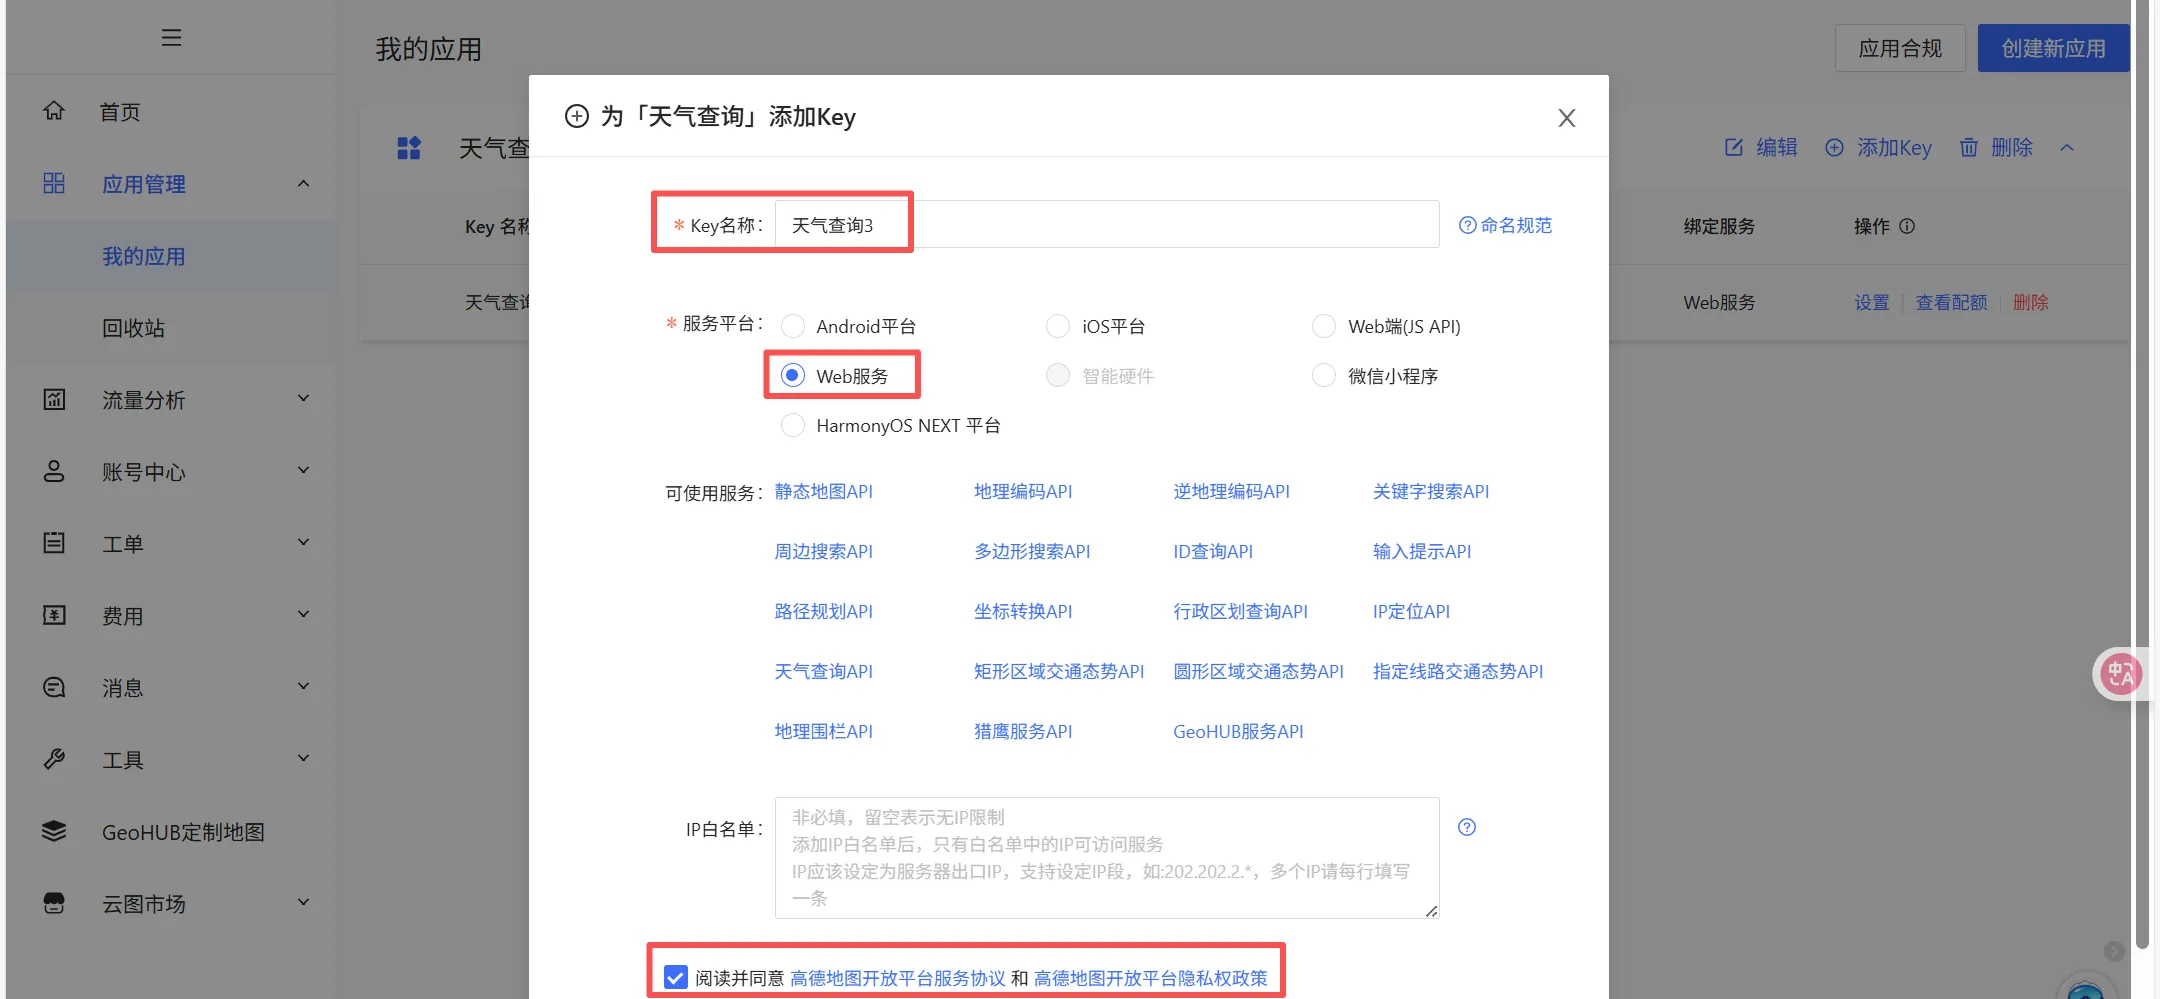This screenshot has width=2160, height=999.
Task: Open 首页 in the sidebar
Action: point(121,112)
